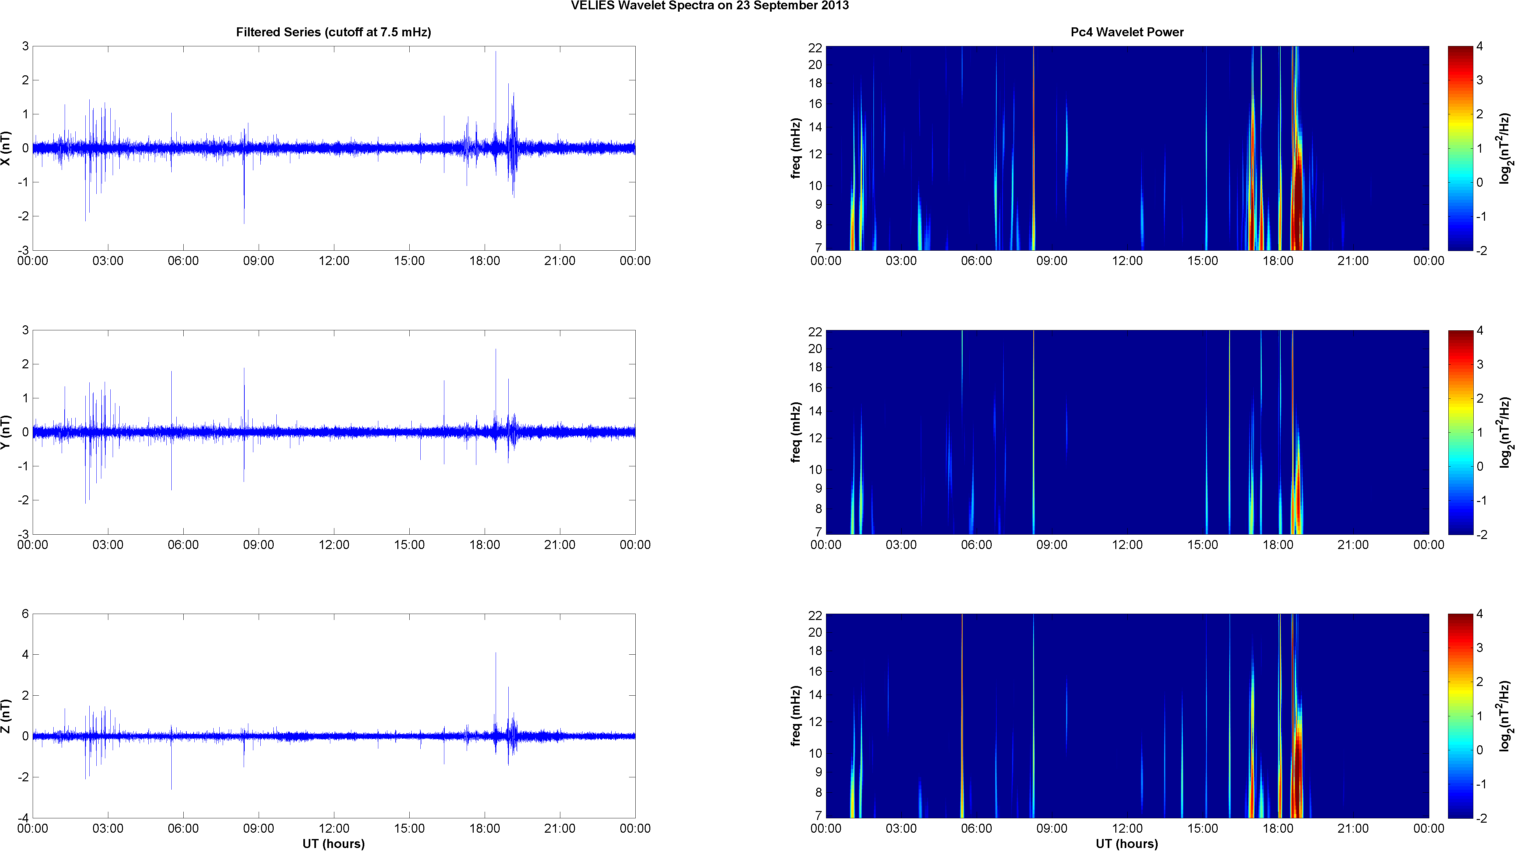Select freq (mHz) label of bottom spectrogram

point(796,716)
